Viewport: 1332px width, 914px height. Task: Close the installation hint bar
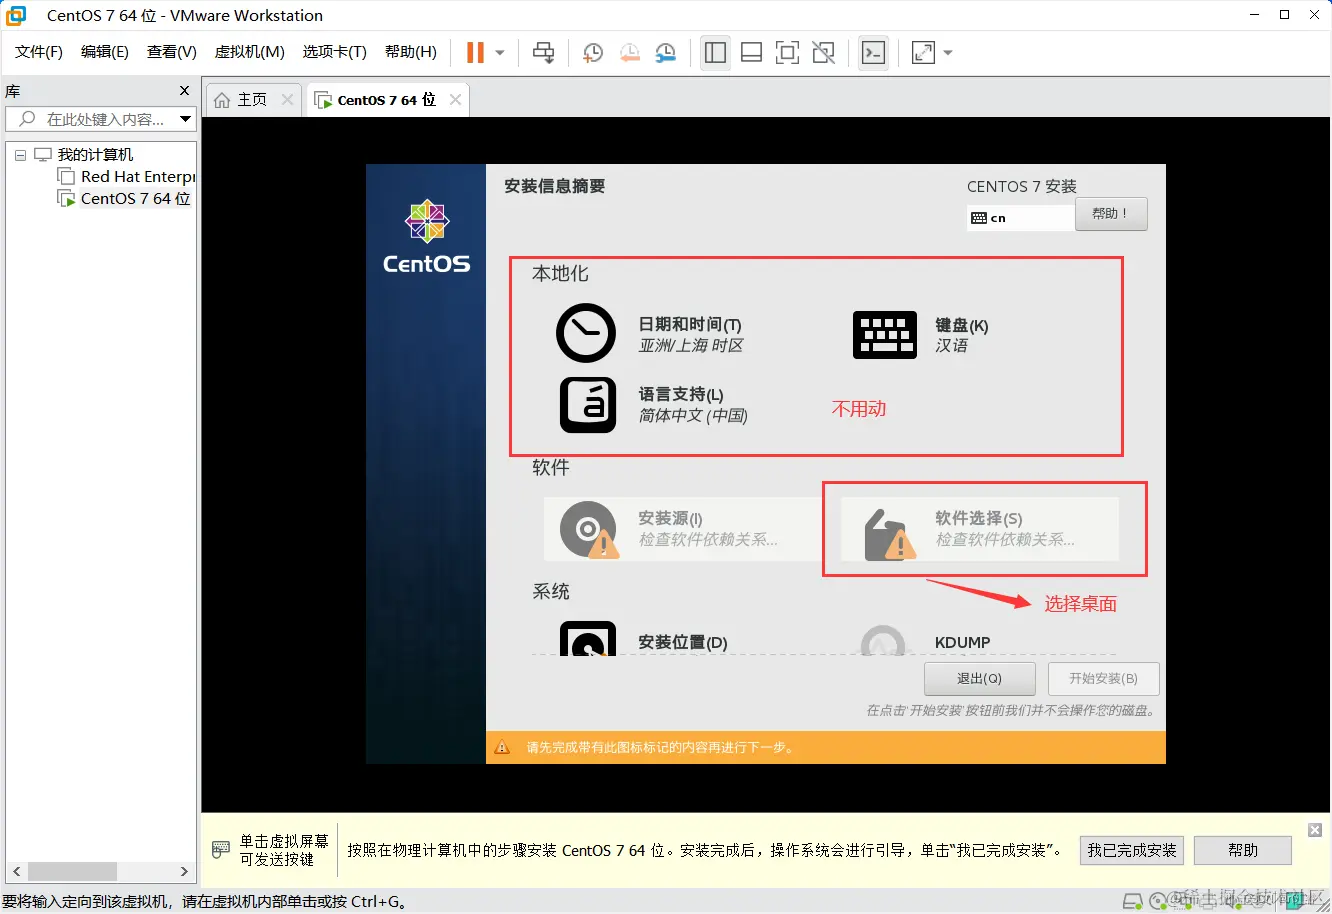click(x=1315, y=830)
